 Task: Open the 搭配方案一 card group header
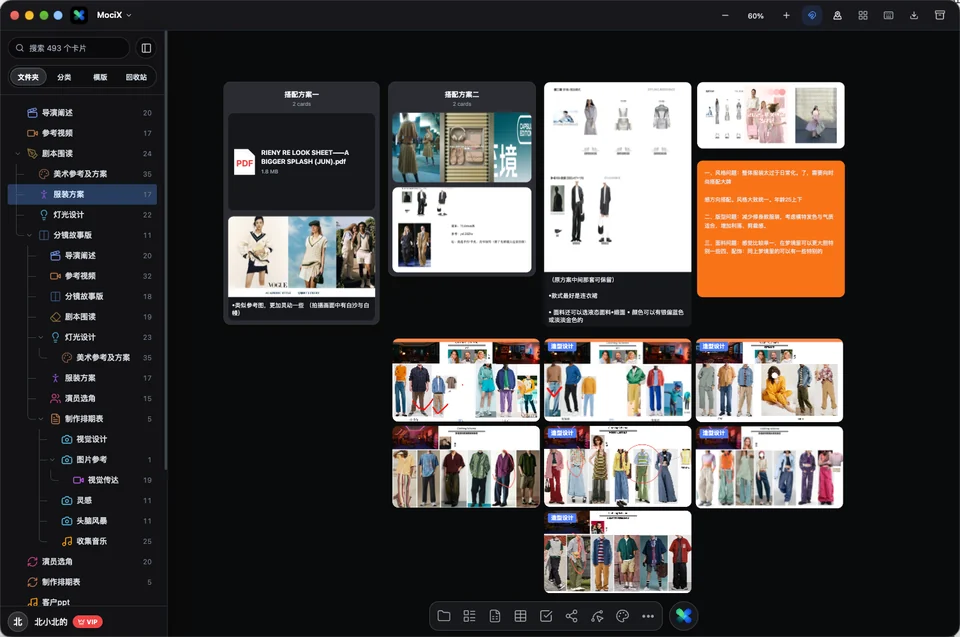pyautogui.click(x=301, y=97)
